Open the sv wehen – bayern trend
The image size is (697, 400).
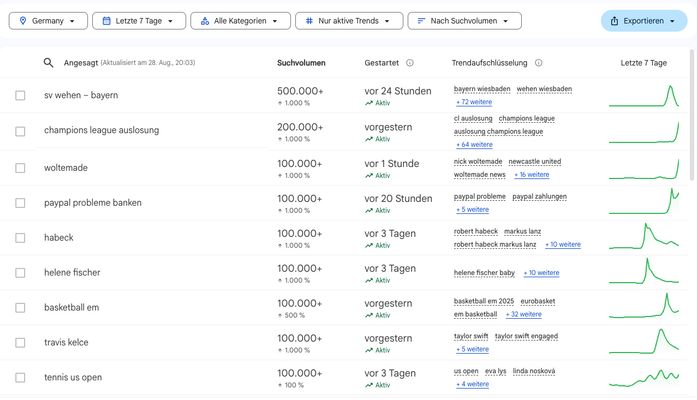click(81, 95)
